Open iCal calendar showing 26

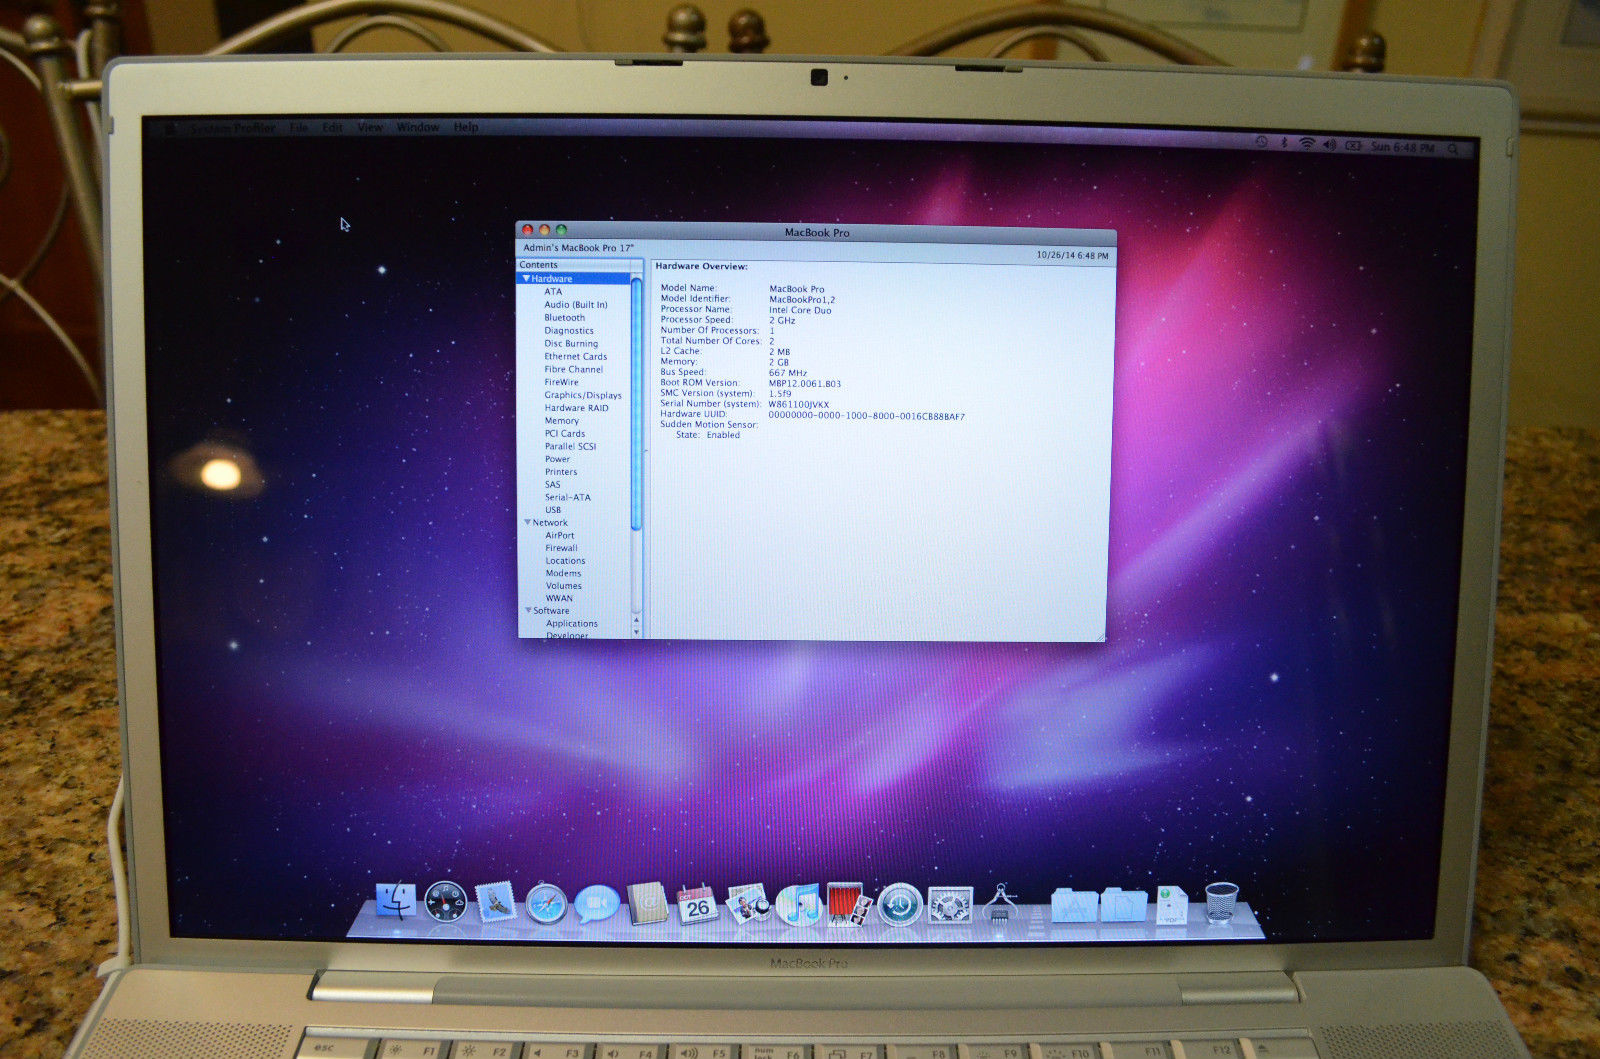pyautogui.click(x=697, y=904)
